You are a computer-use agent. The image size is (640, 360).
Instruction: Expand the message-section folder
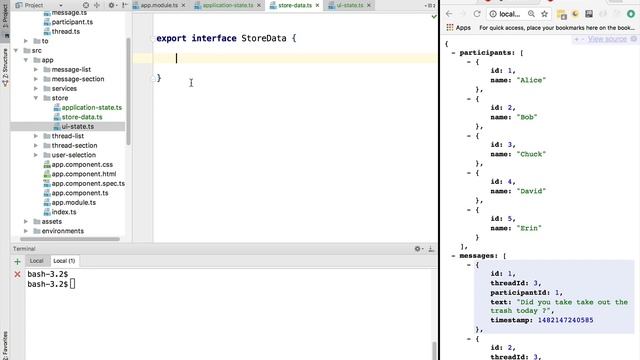36,79
